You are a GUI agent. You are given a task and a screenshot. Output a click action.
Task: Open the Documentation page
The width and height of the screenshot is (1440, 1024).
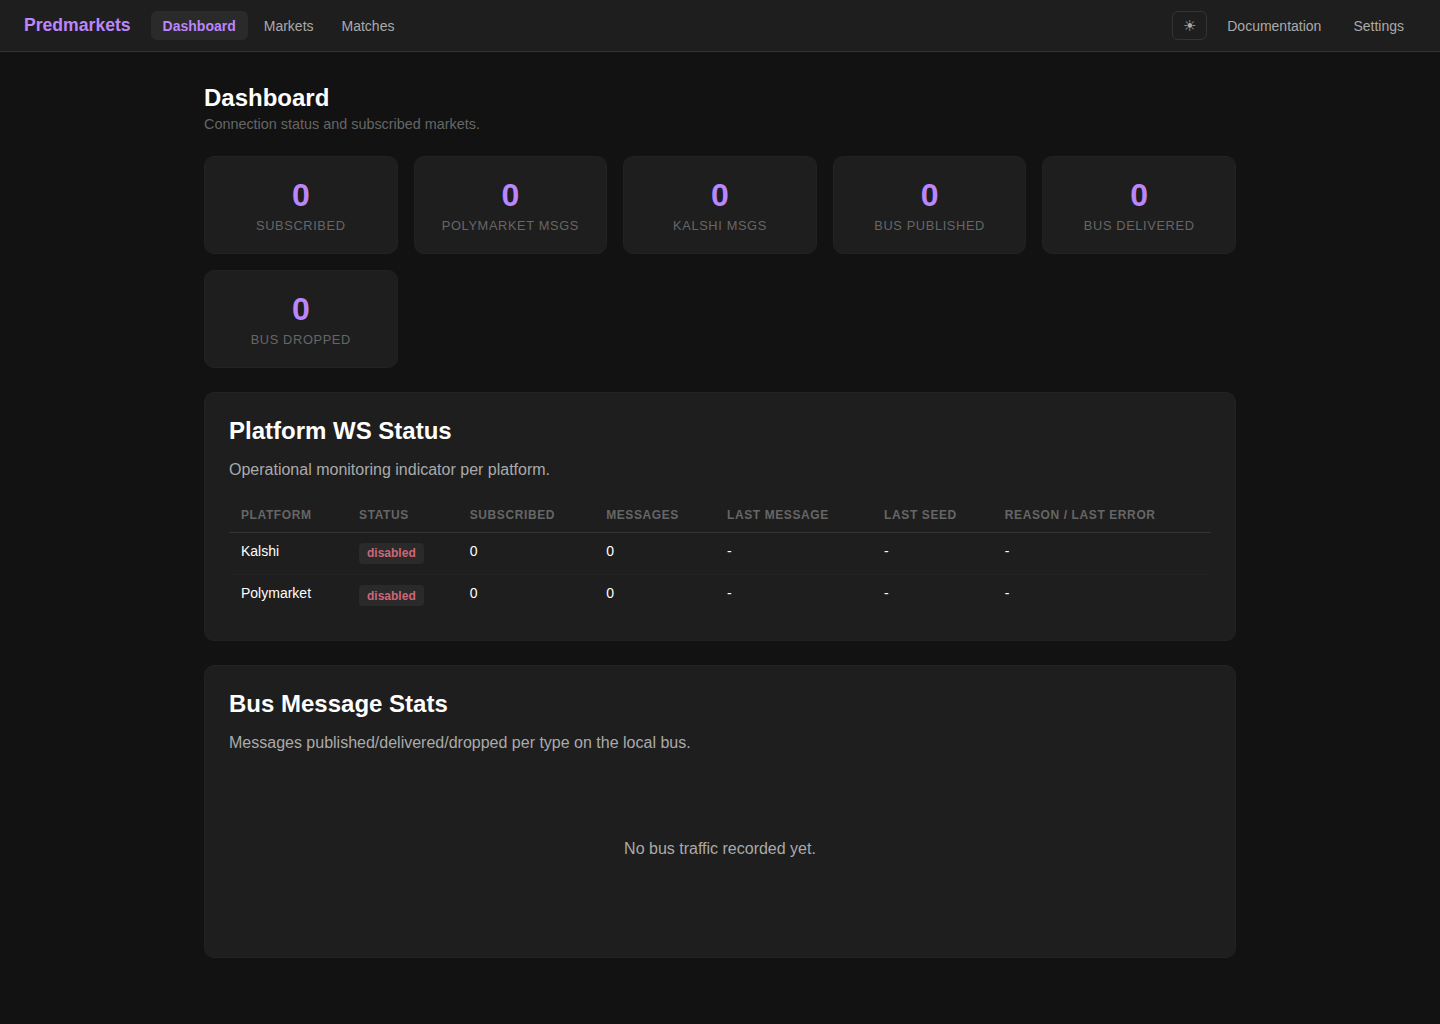click(x=1274, y=26)
